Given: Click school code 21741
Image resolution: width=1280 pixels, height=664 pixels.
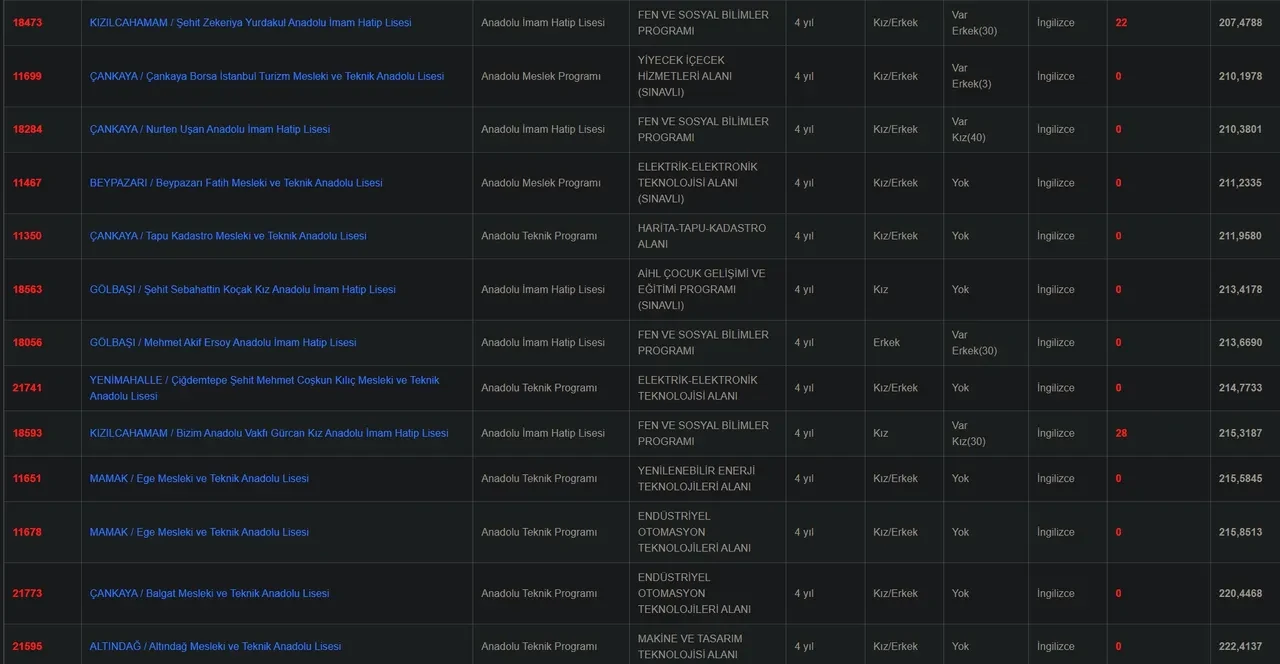Looking at the screenshot, I should click(27, 388).
